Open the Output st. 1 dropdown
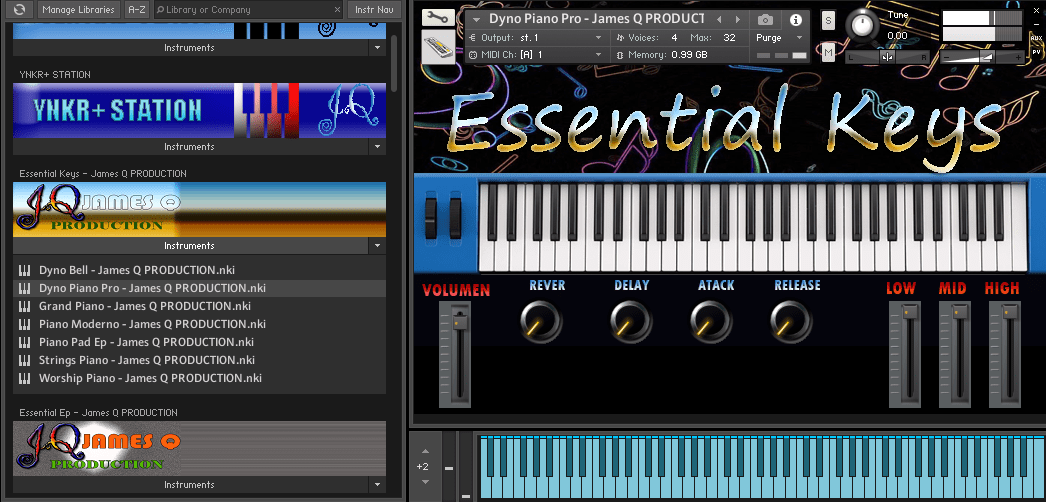Image resolution: width=1046 pixels, height=502 pixels. tap(598, 37)
